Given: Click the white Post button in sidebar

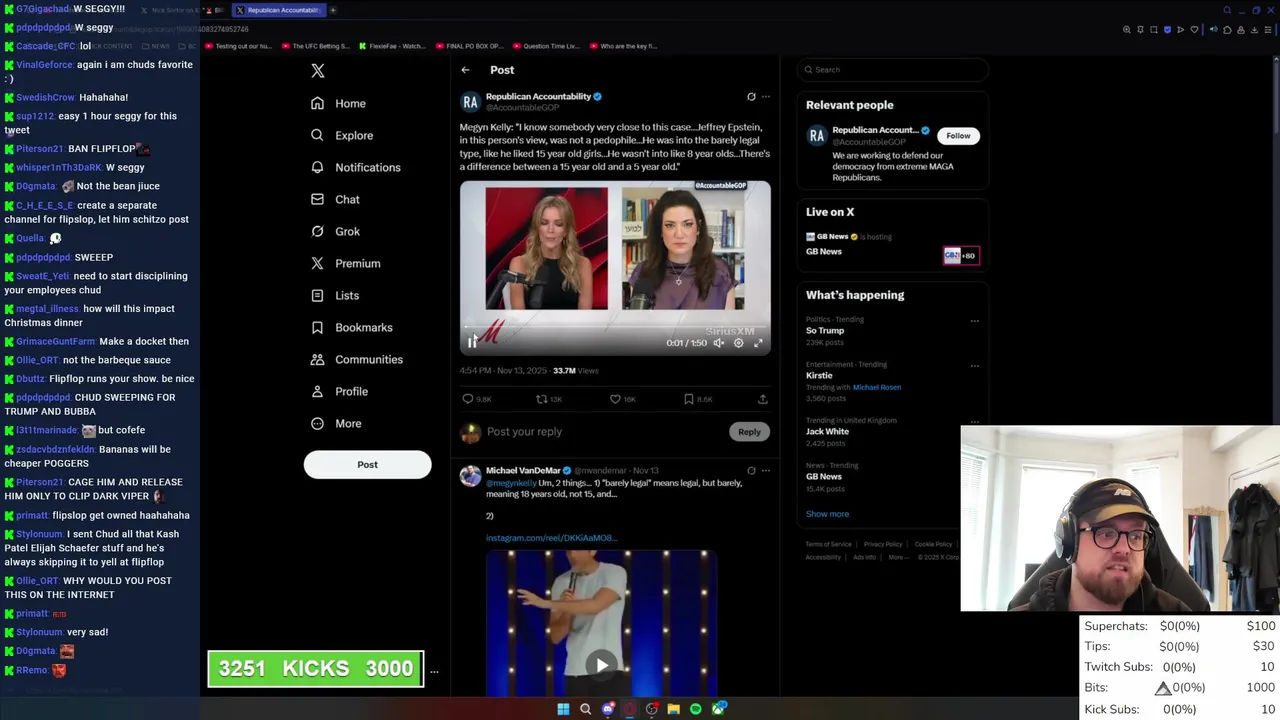Looking at the screenshot, I should [x=367, y=464].
